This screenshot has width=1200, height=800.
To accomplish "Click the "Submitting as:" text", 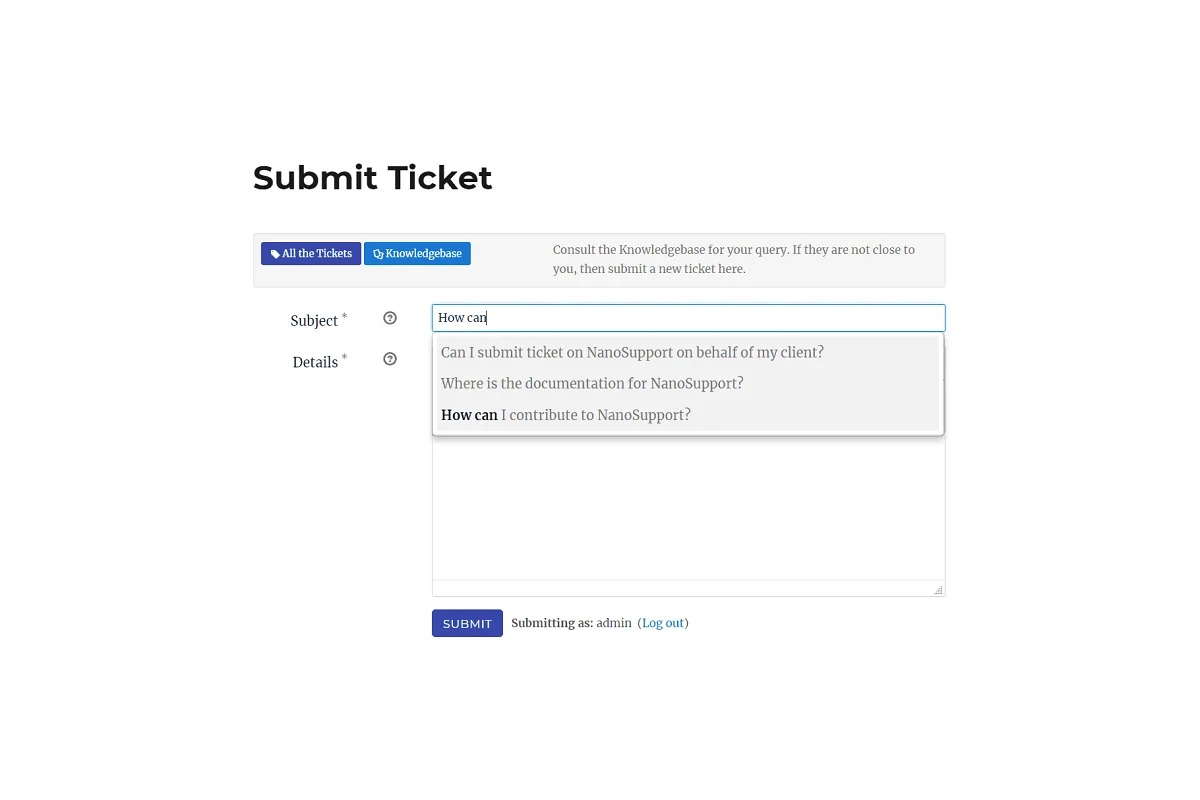I will click(x=552, y=623).
